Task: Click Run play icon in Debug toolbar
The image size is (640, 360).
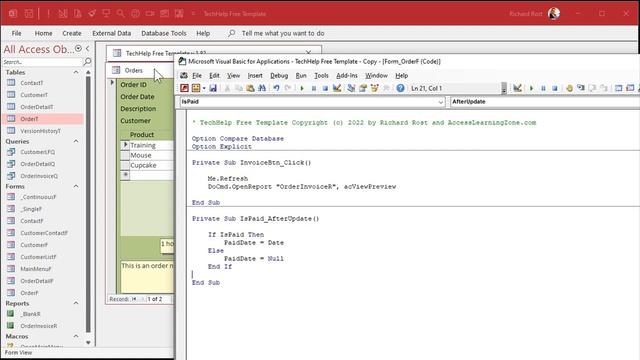Action: (531, 88)
